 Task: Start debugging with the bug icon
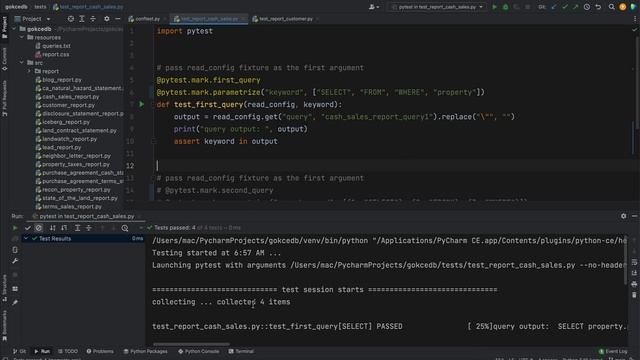click(x=505, y=7)
